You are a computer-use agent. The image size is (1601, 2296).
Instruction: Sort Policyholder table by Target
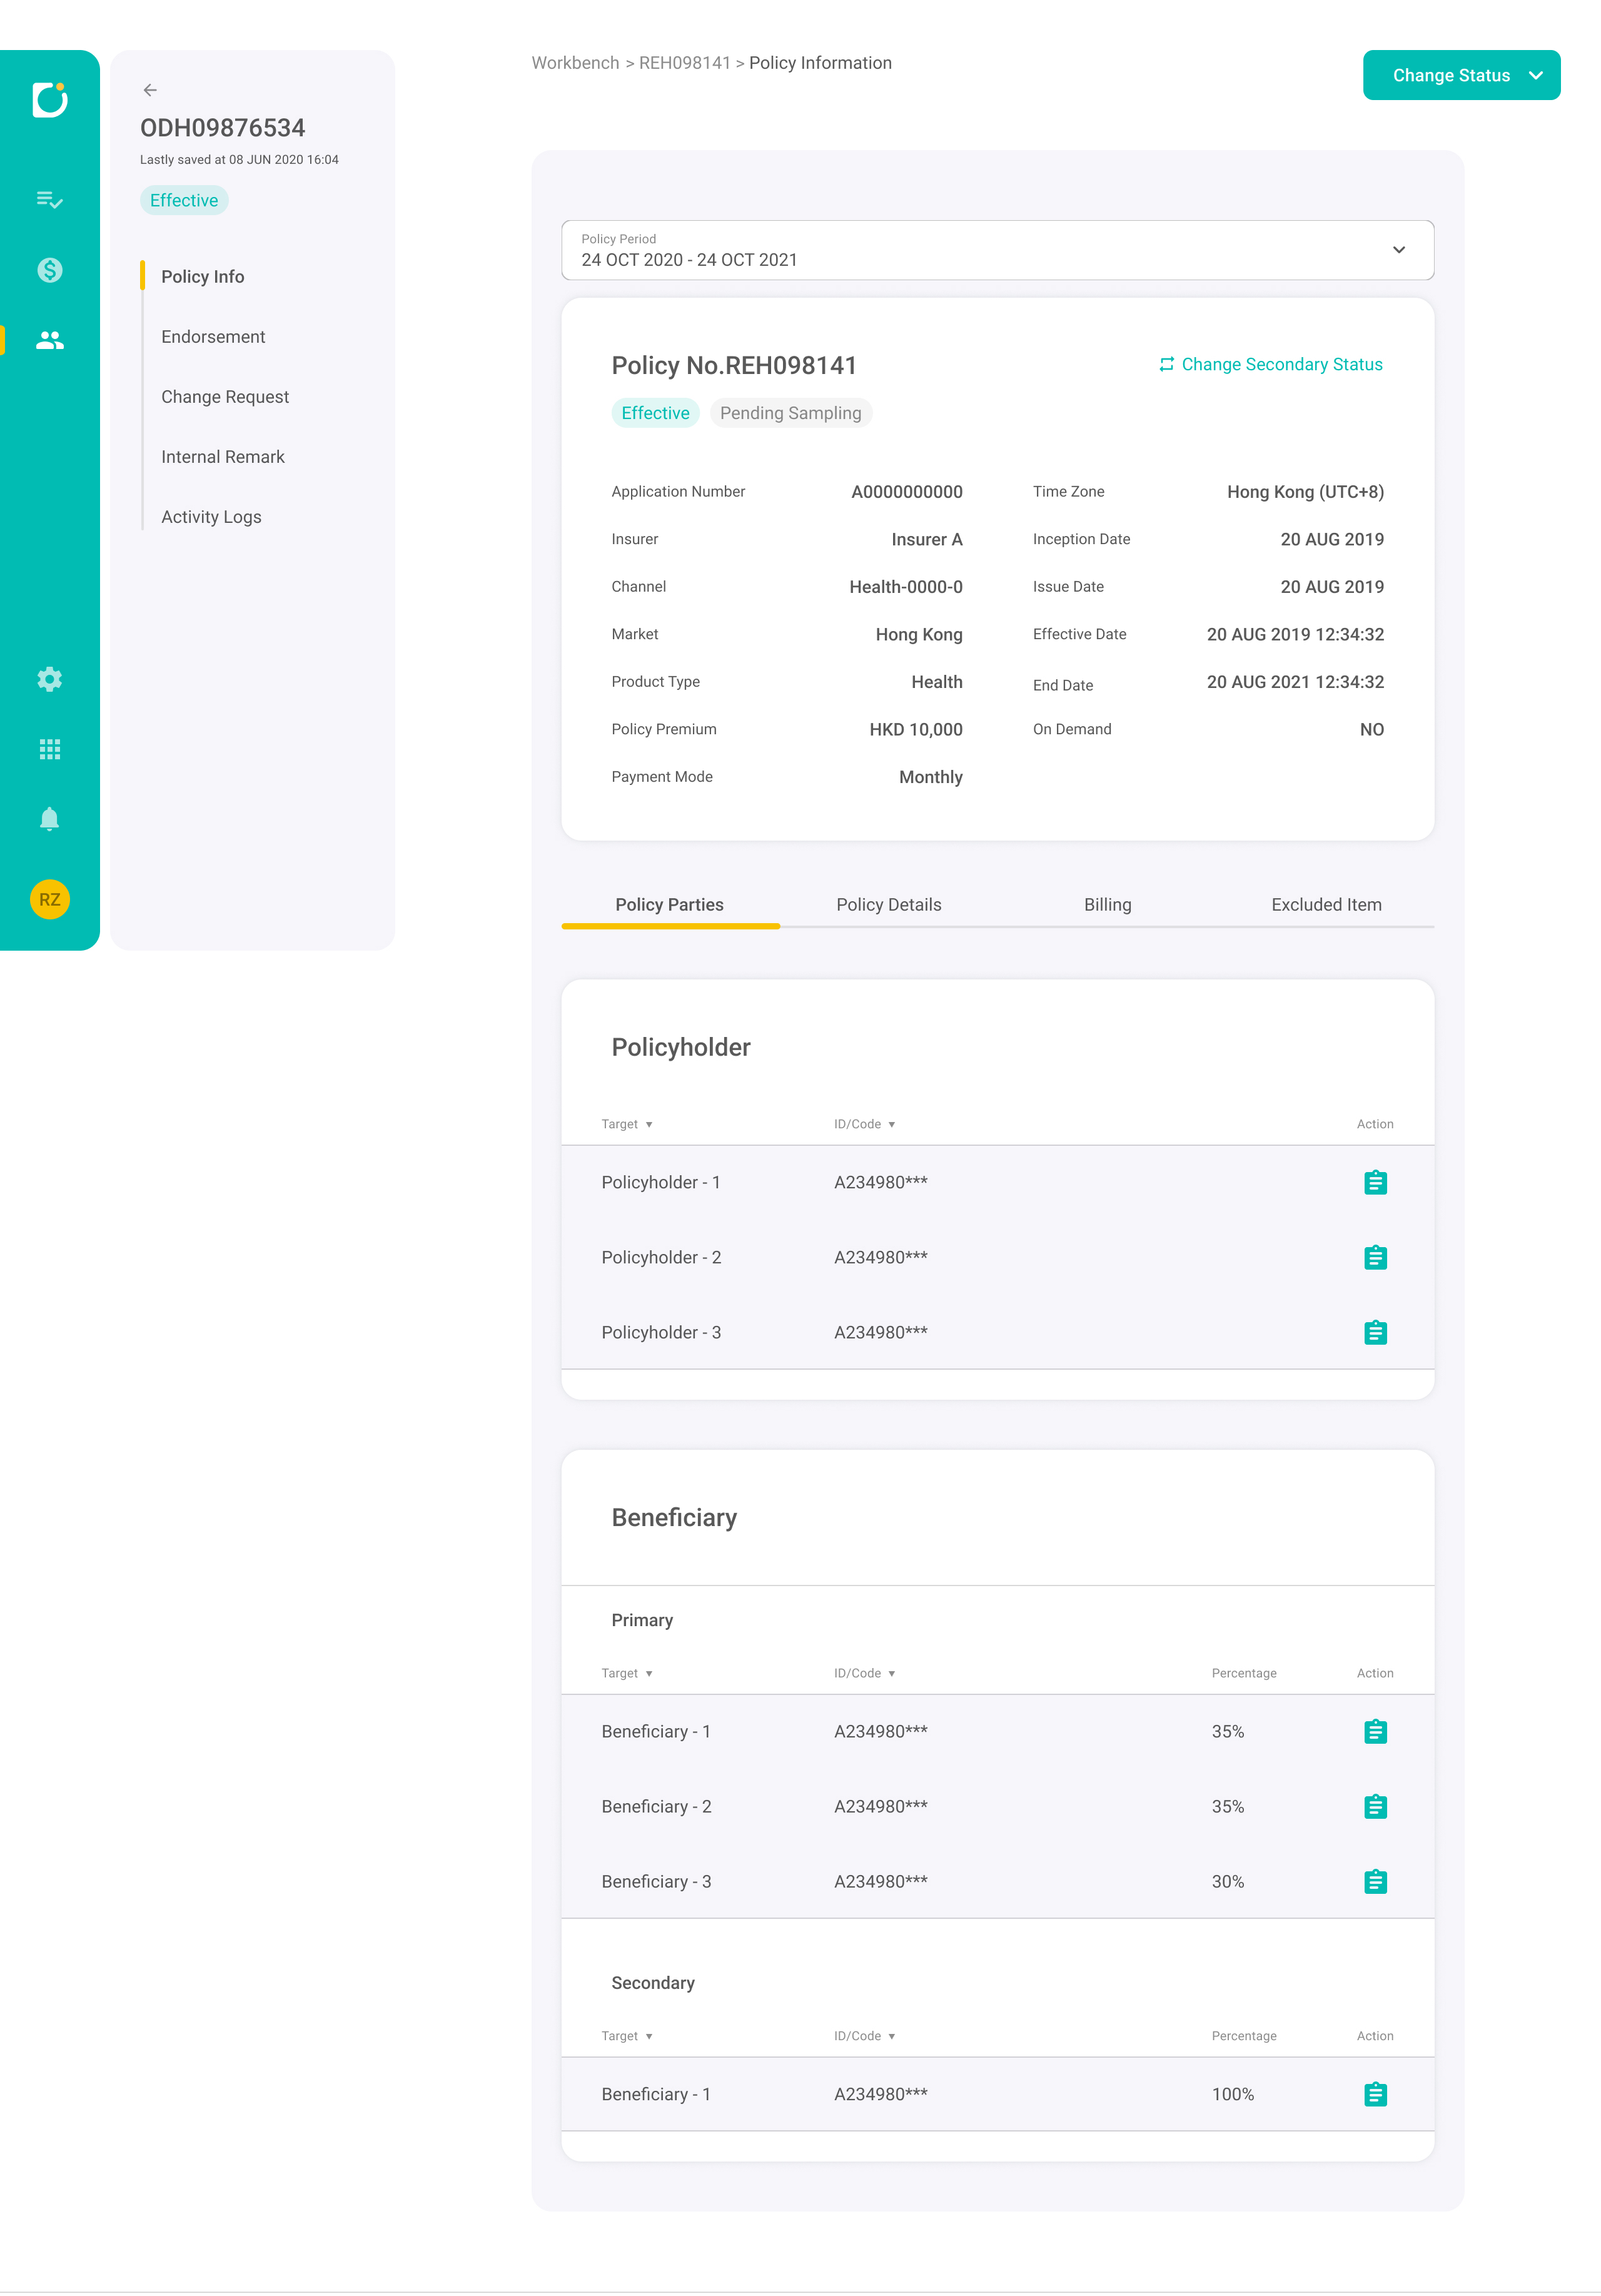click(627, 1124)
